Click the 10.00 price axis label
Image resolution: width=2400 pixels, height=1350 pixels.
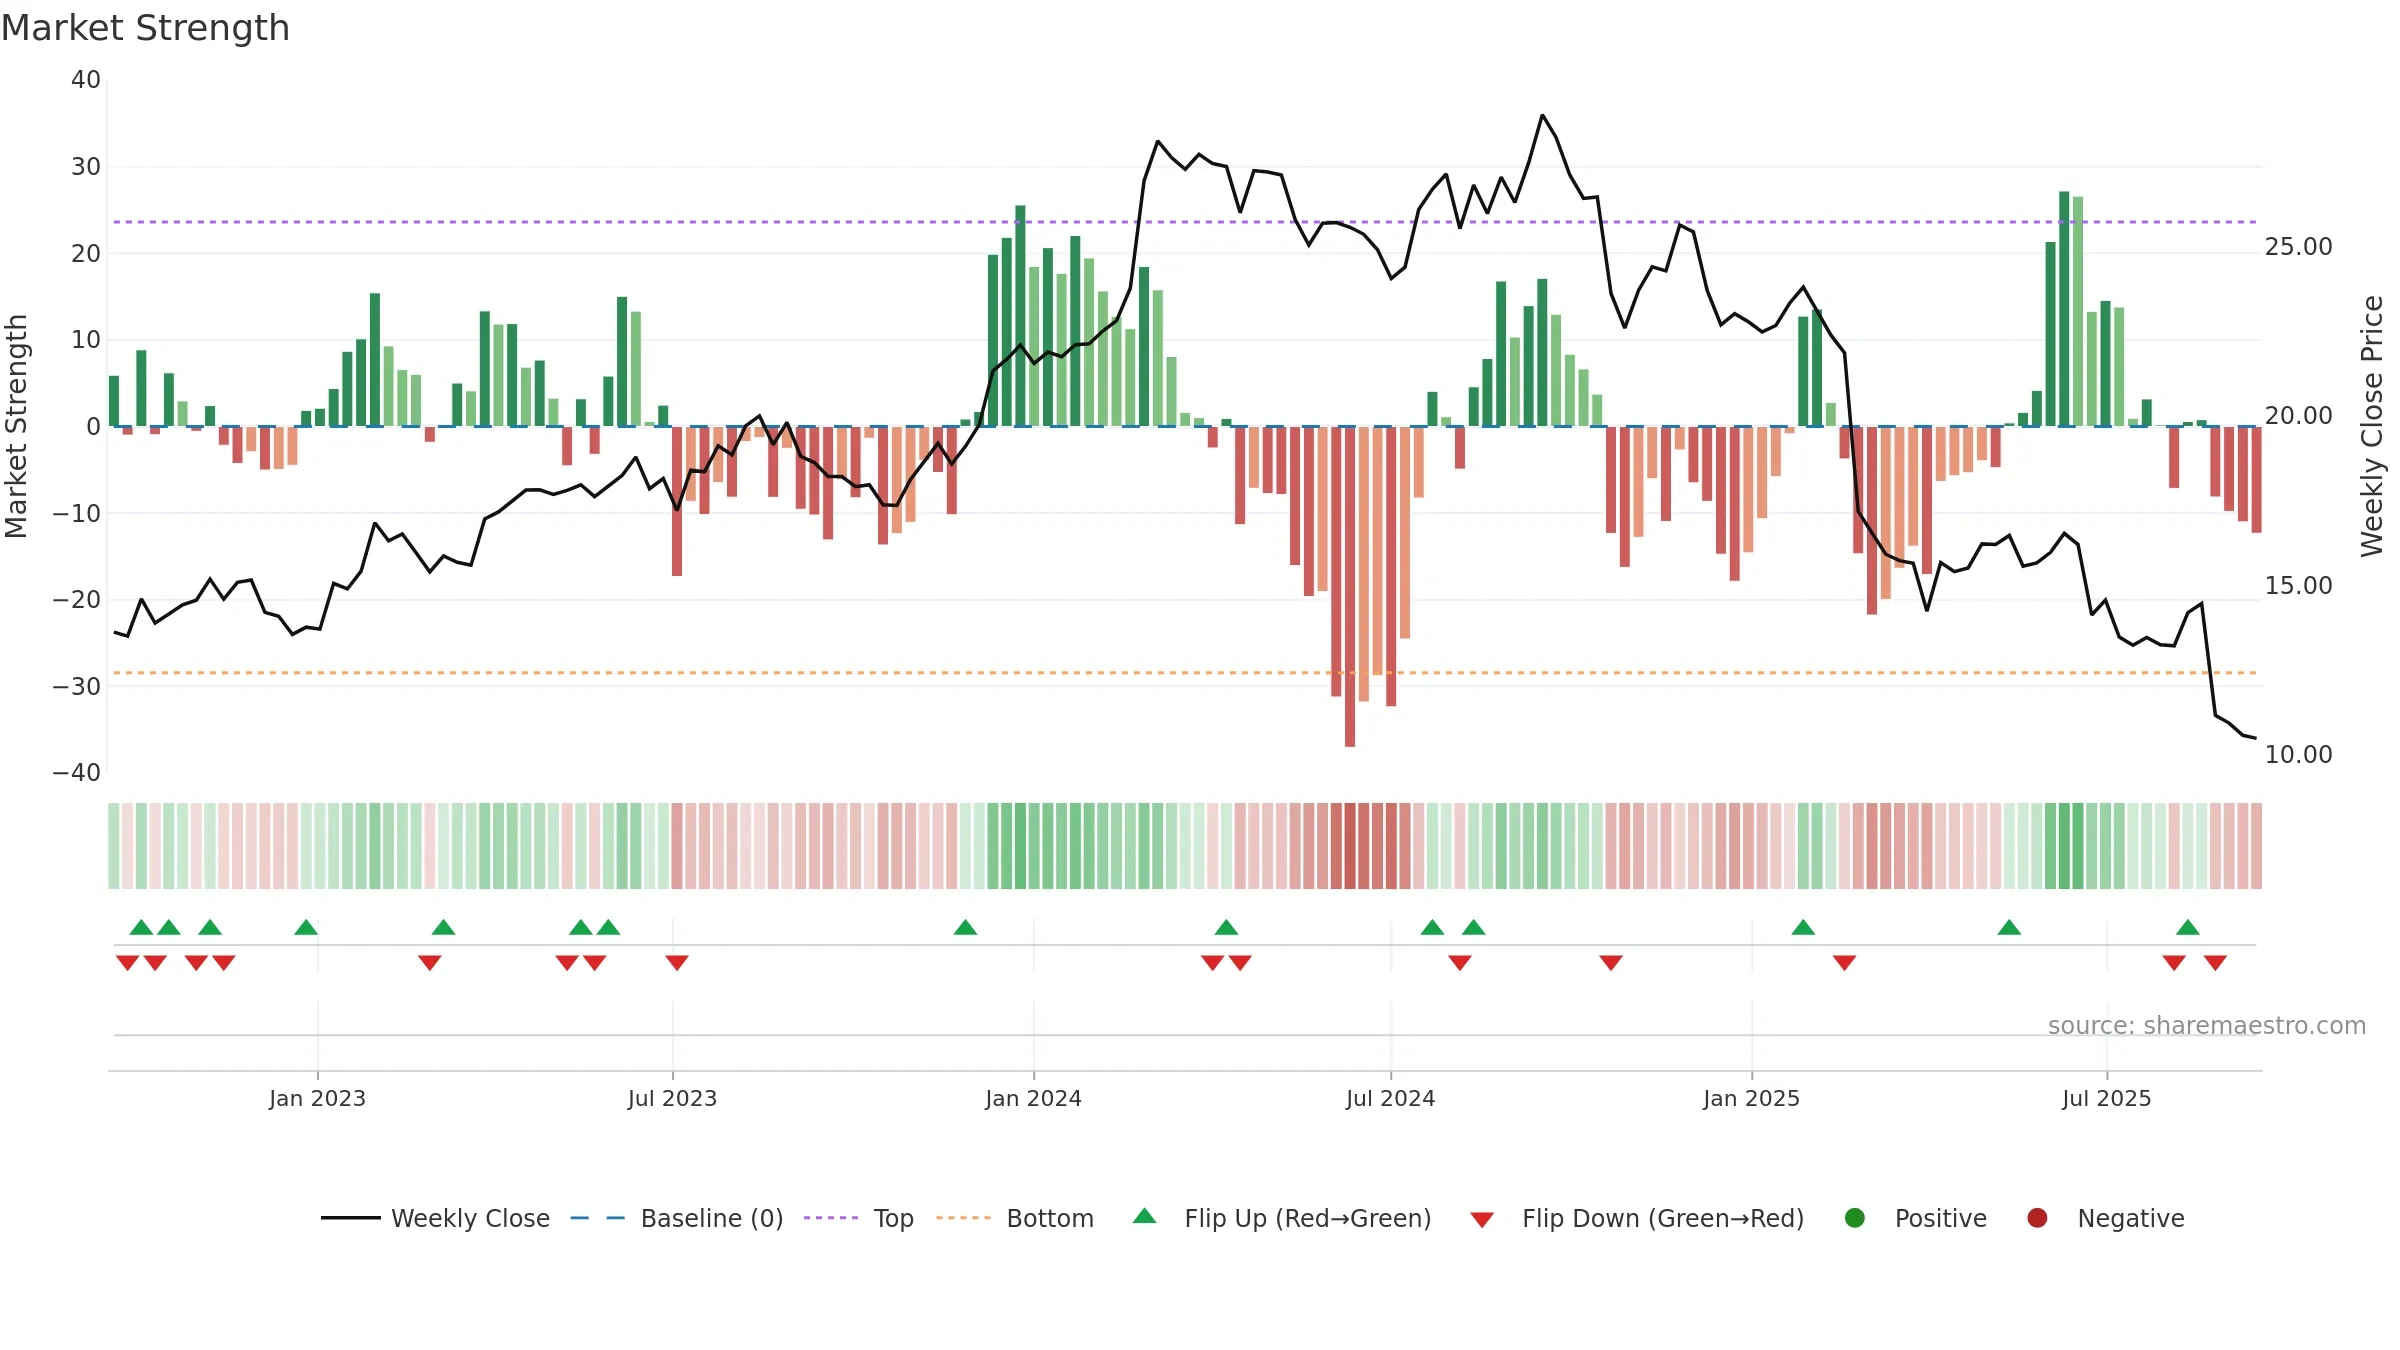(x=2298, y=755)
